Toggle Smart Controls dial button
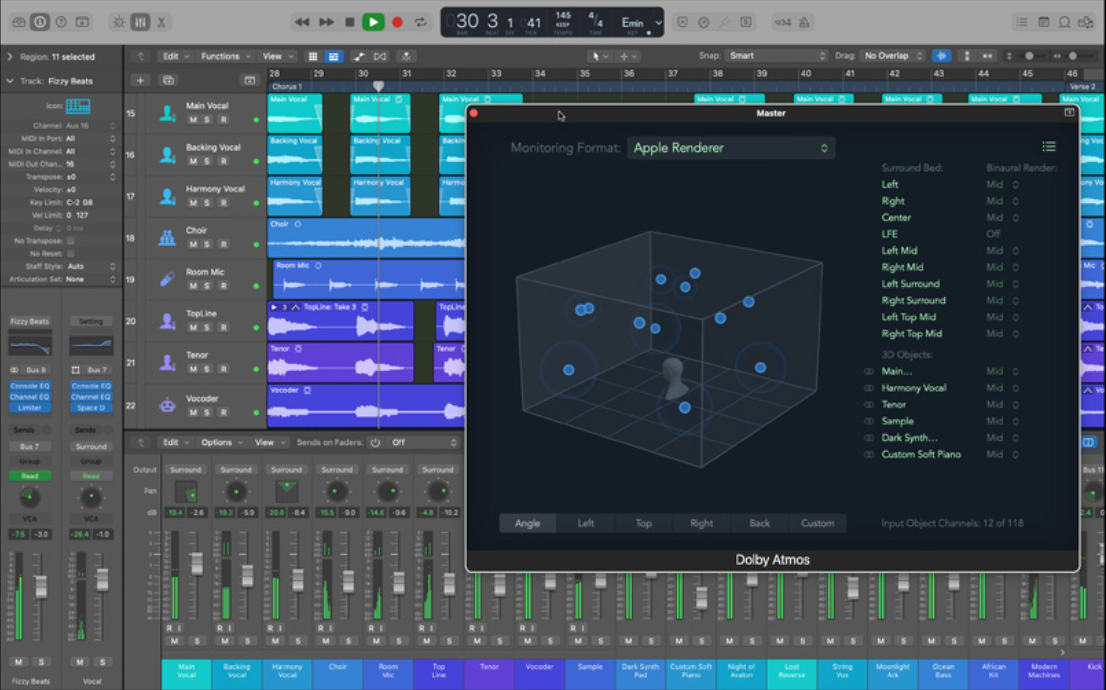Viewport: 1106px width, 690px height. [x=119, y=22]
